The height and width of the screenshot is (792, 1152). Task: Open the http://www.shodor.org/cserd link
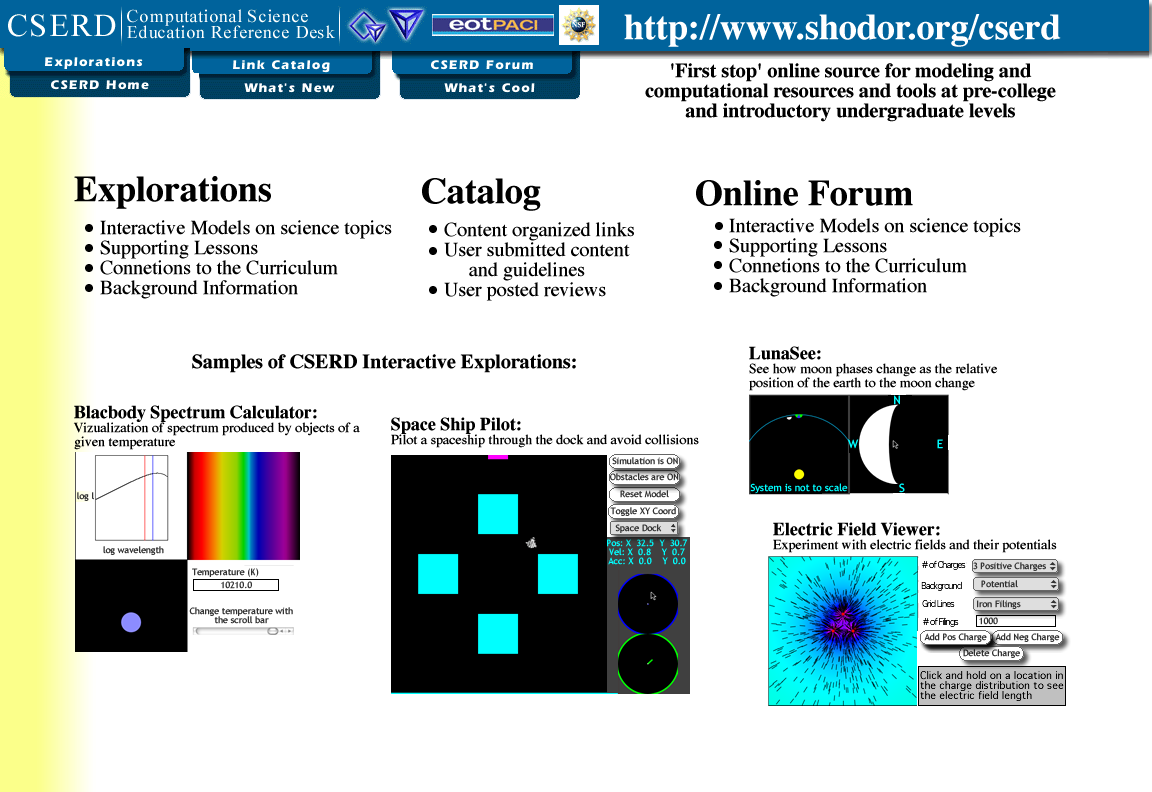pos(842,28)
